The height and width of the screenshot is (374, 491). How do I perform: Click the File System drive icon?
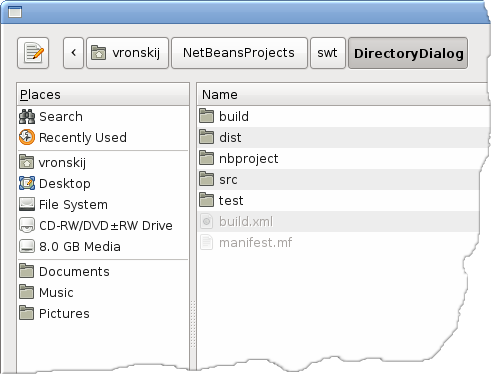(x=27, y=204)
